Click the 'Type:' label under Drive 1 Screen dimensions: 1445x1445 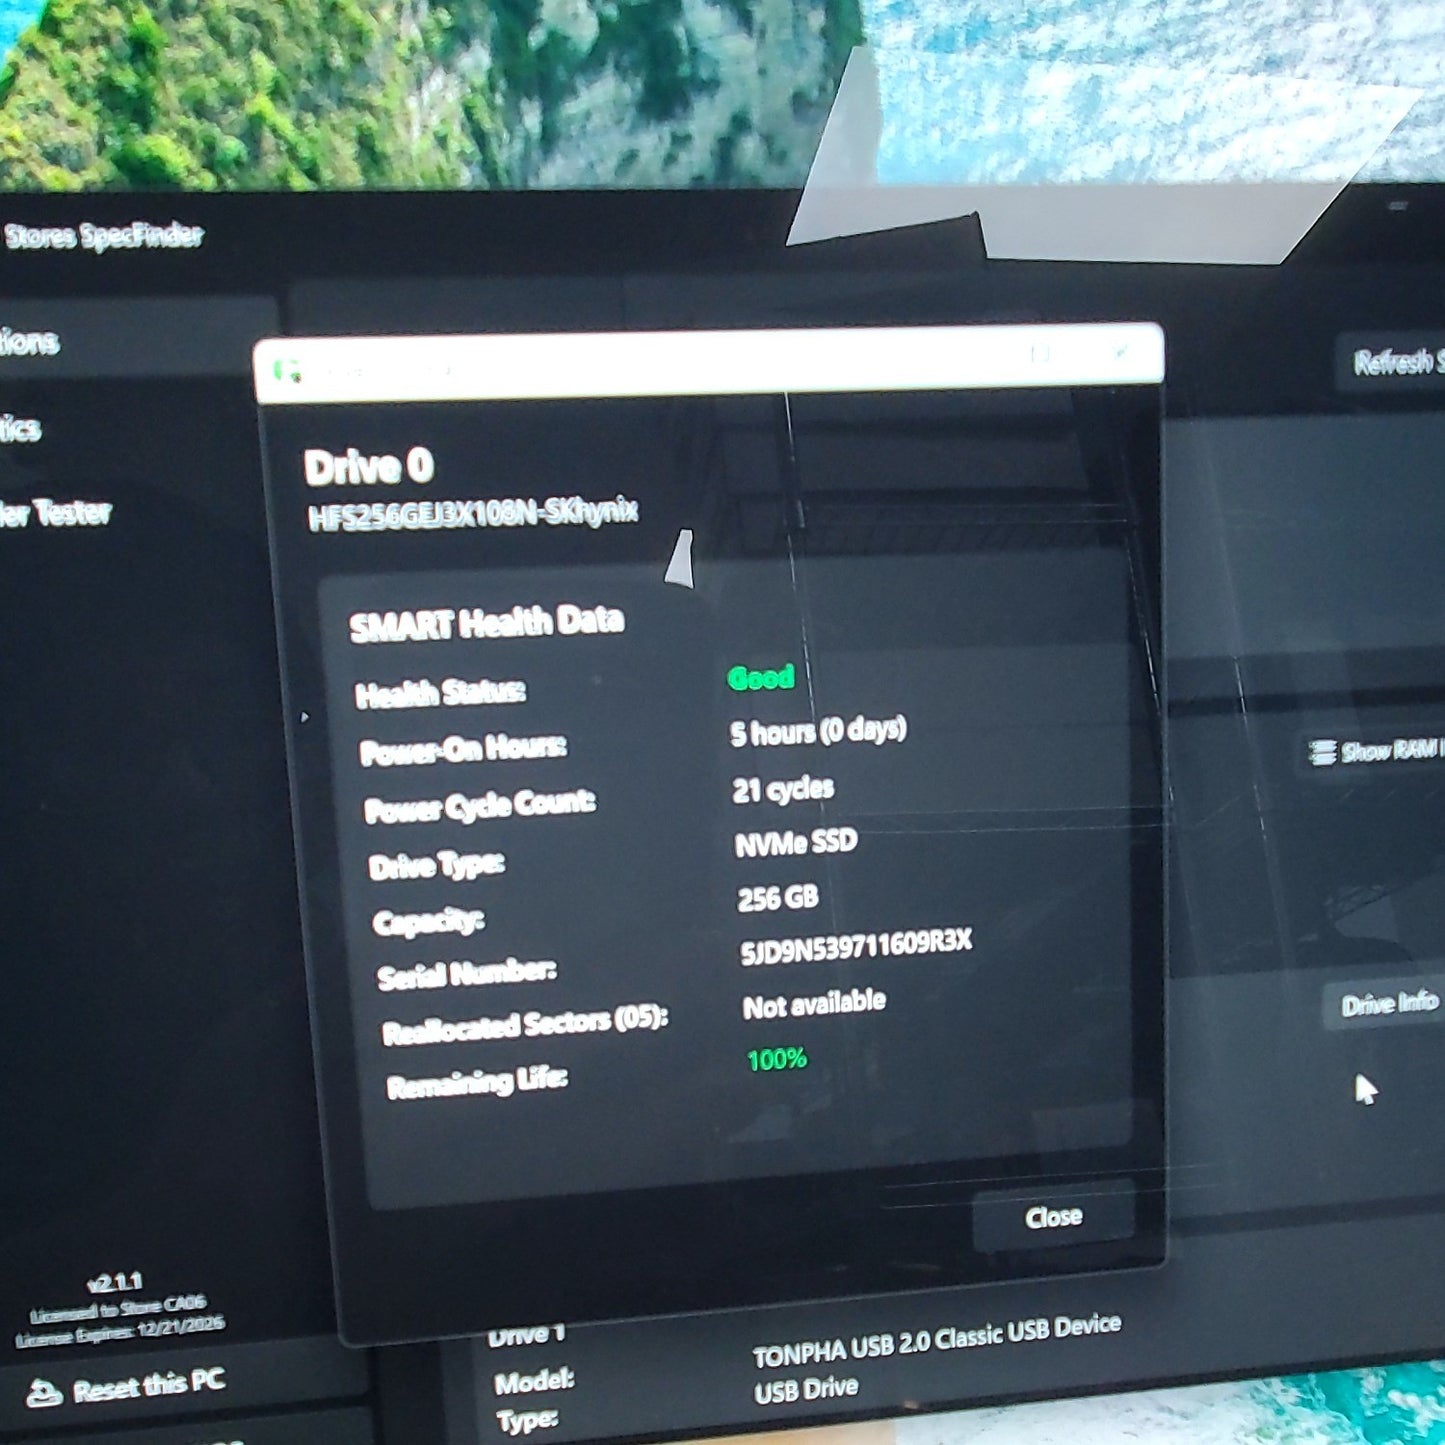coord(527,1421)
